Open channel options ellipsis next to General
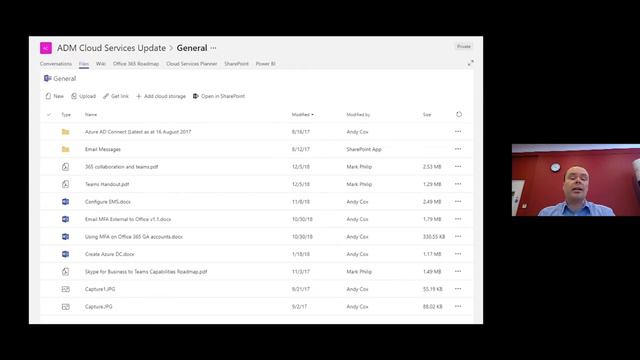This screenshot has height=360, width=640. [213, 48]
